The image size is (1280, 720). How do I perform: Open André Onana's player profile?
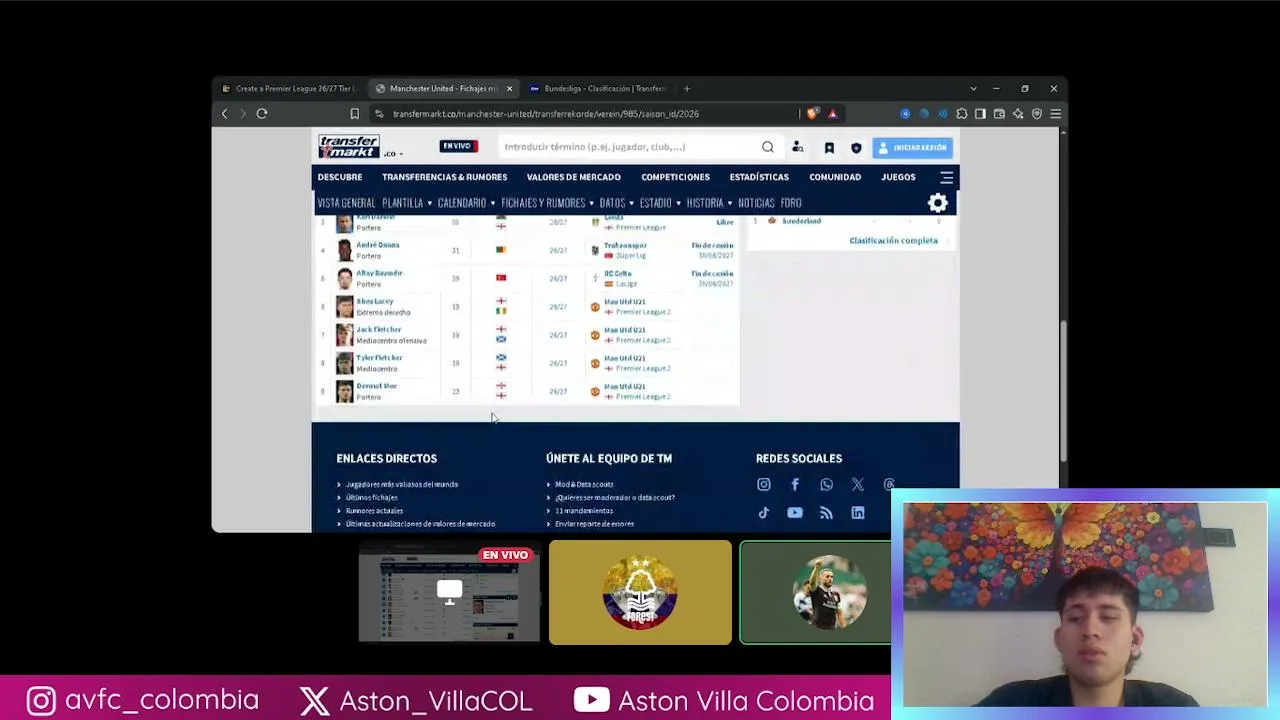point(378,245)
